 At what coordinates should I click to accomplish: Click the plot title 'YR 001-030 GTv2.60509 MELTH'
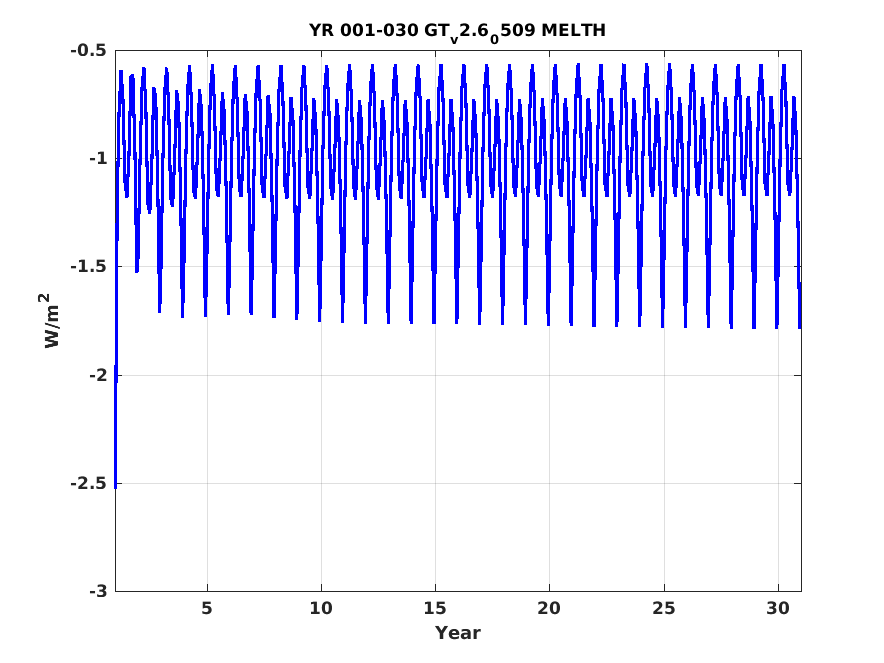pyautogui.click(x=457, y=32)
